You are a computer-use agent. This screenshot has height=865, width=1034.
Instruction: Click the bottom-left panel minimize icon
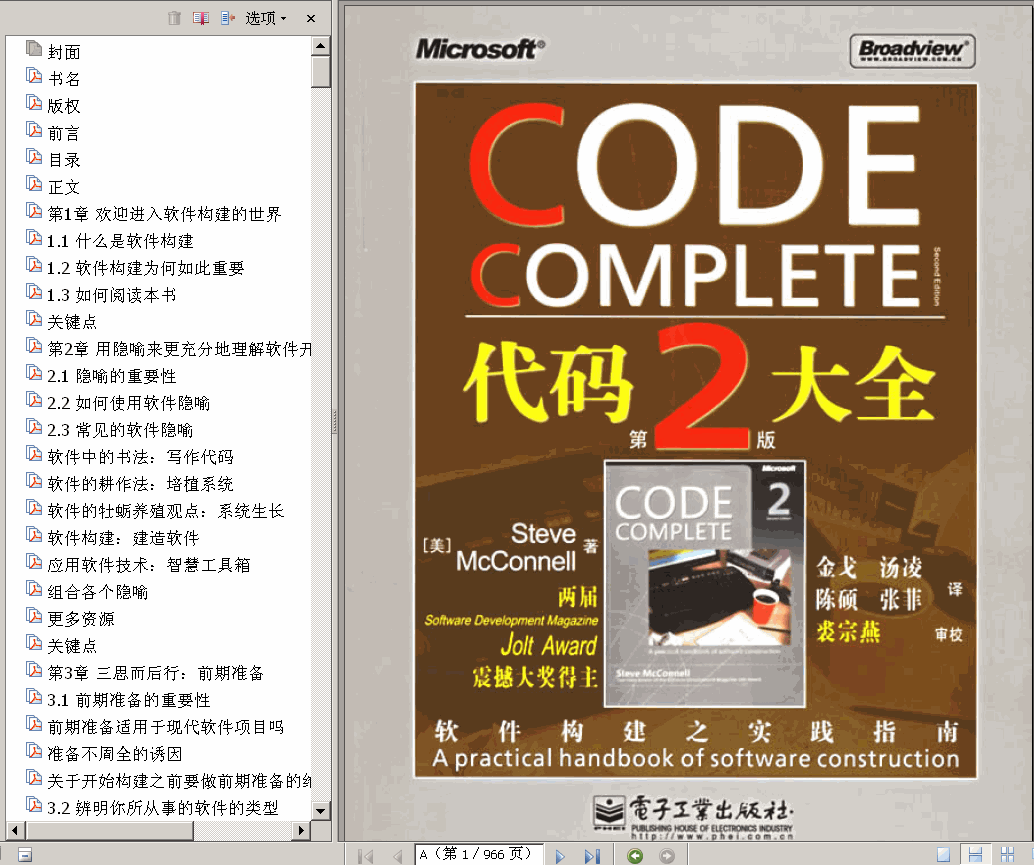(24, 854)
